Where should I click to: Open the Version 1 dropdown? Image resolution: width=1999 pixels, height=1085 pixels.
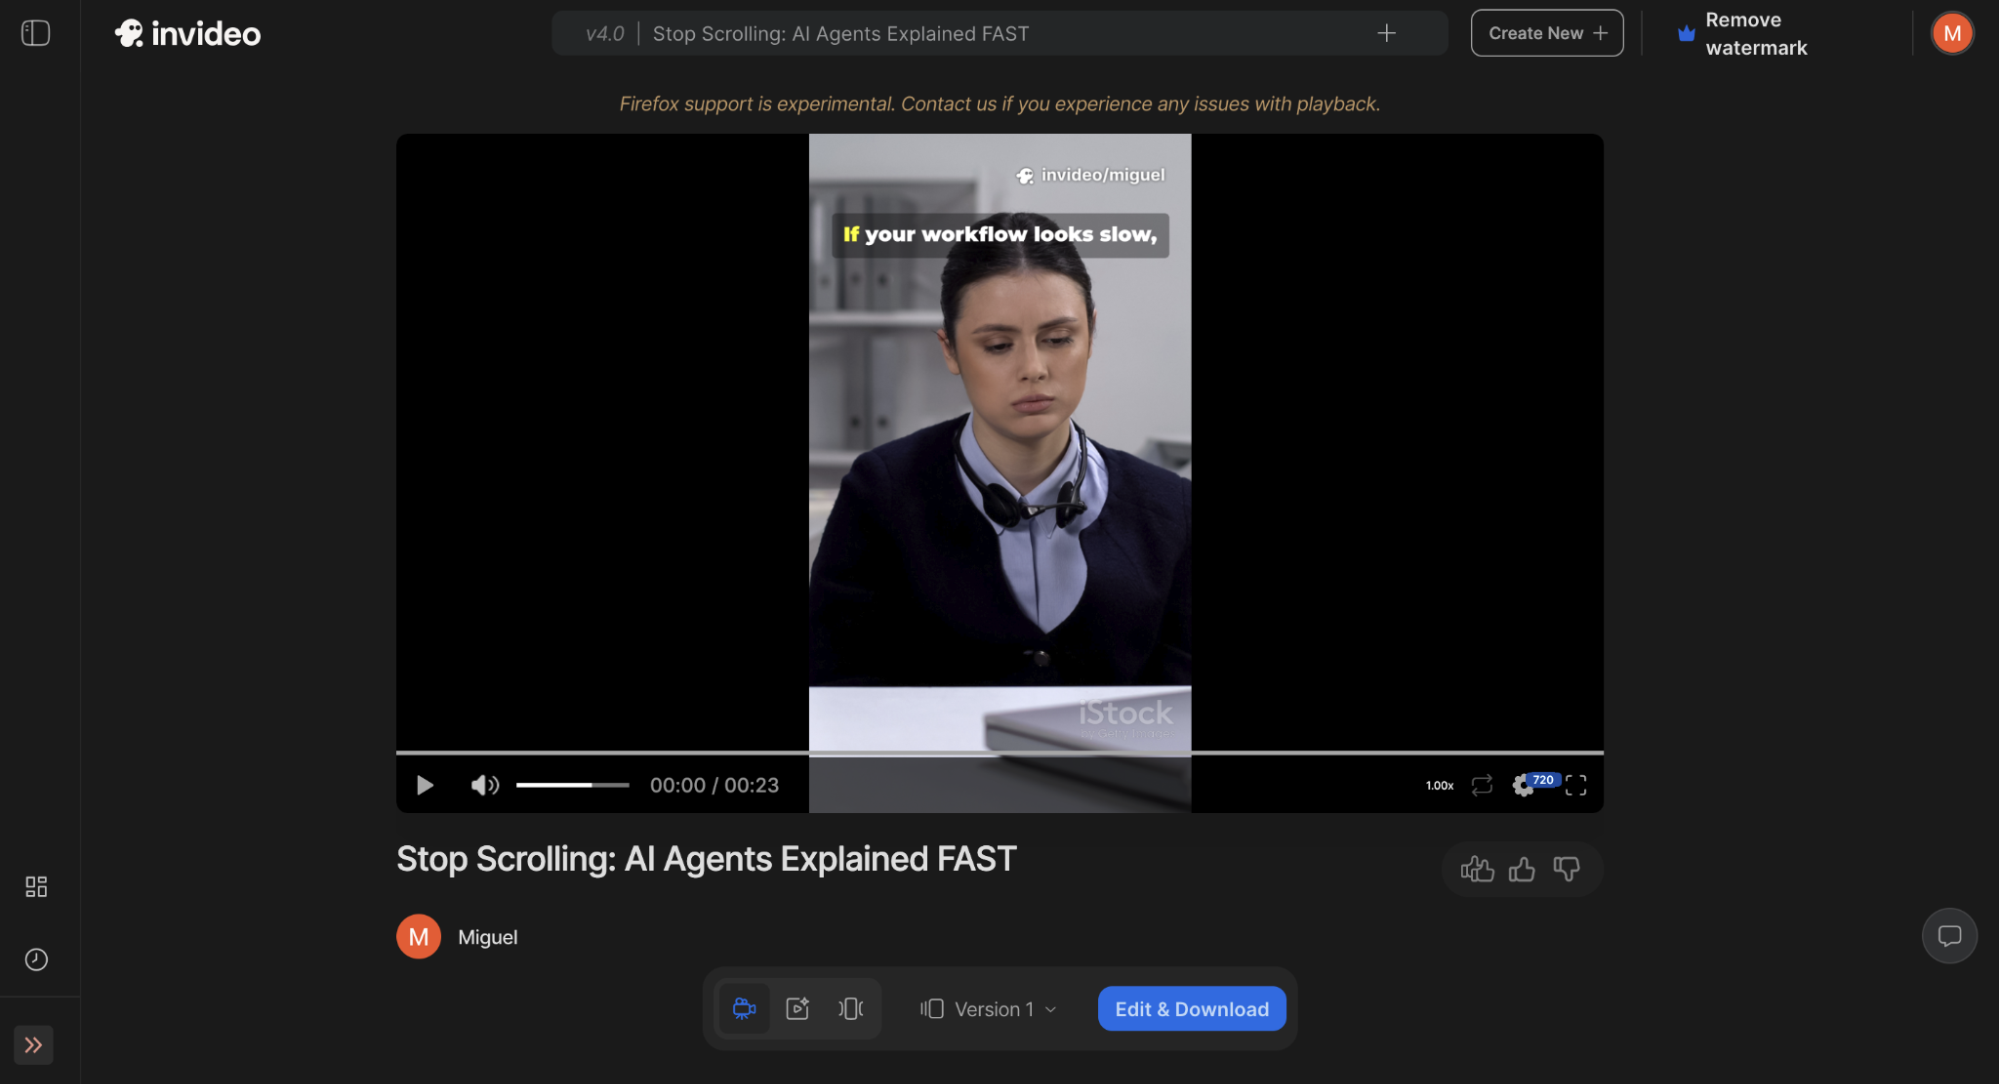[995, 1008]
